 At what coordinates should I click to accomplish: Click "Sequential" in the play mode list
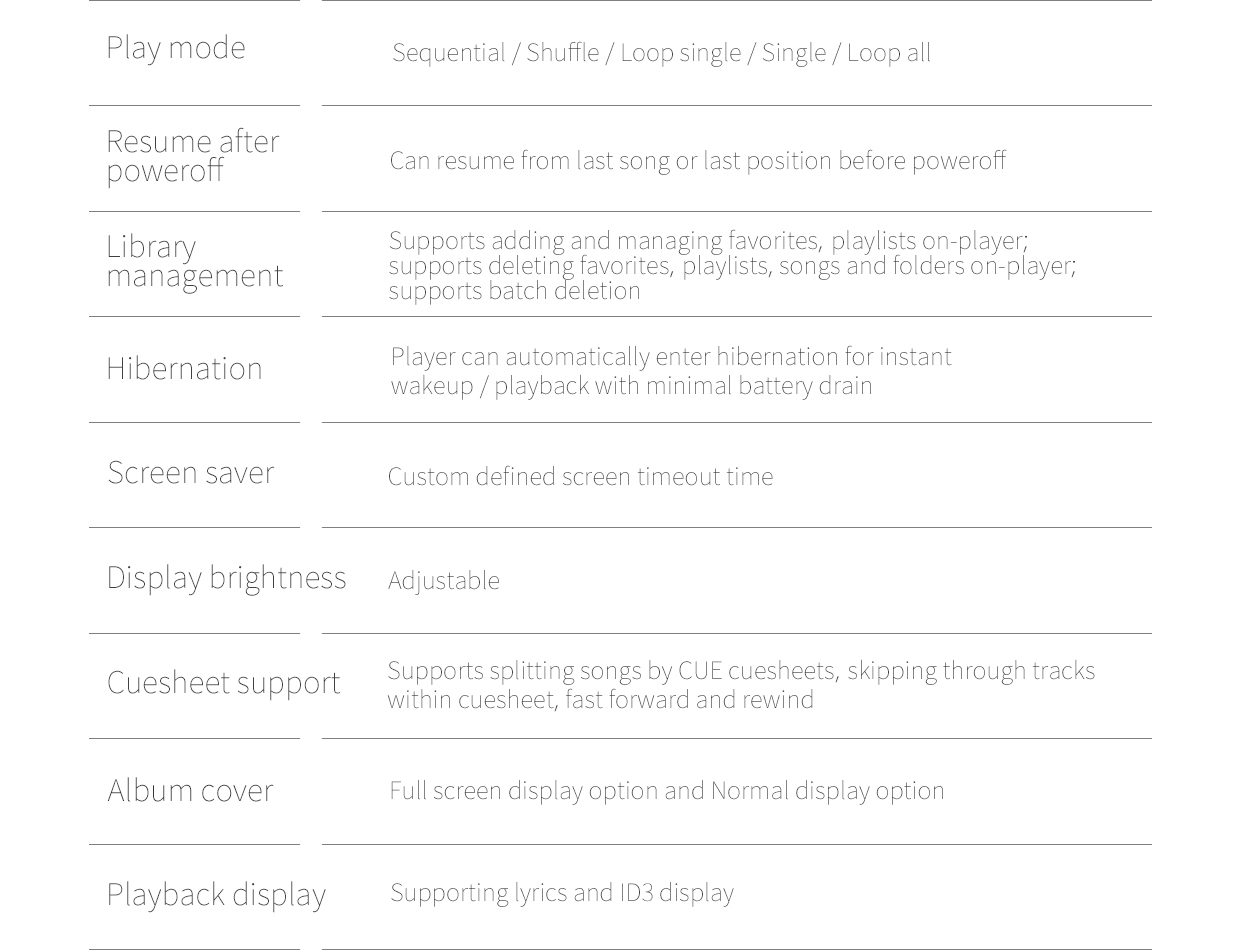(x=448, y=52)
